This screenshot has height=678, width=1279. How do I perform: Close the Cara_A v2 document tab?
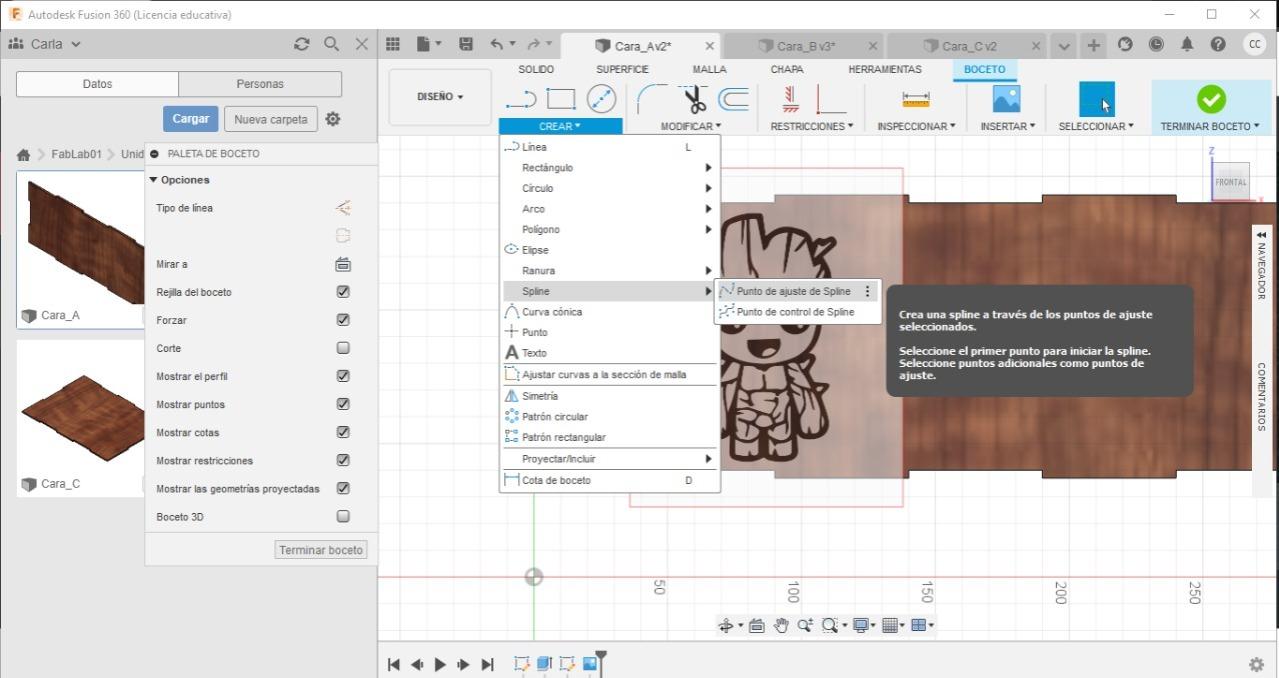coord(710,46)
